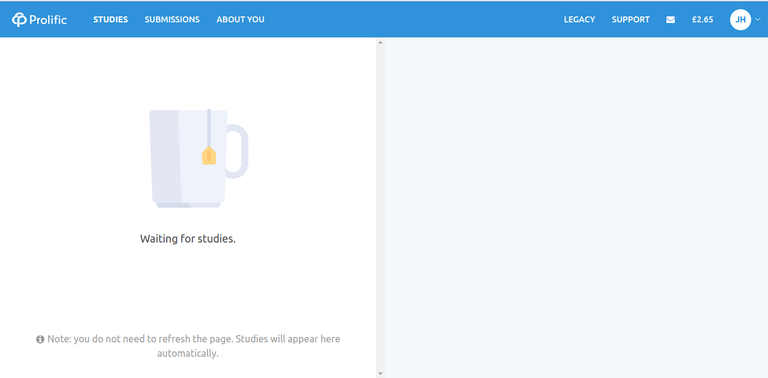
Task: Open the About You tab
Action: pos(240,20)
